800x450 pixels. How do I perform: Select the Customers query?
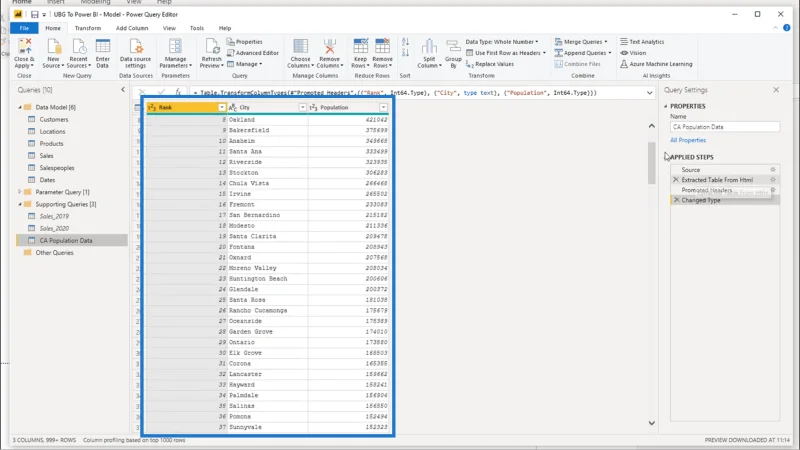[54, 119]
